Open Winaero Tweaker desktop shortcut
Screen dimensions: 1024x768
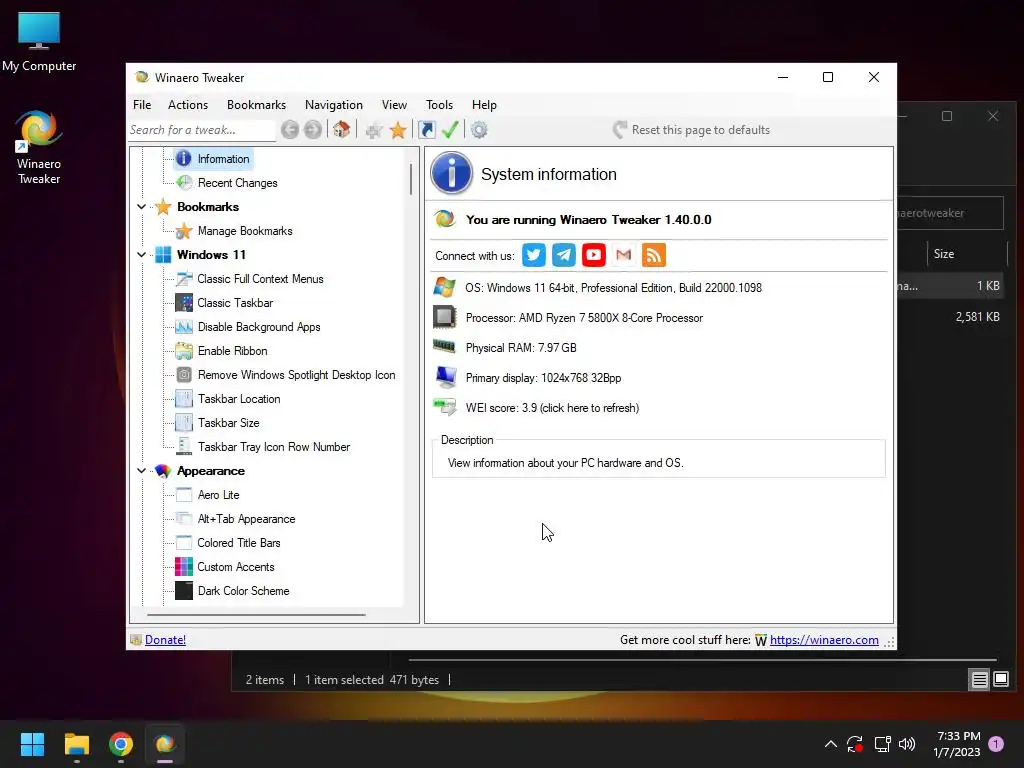39,148
